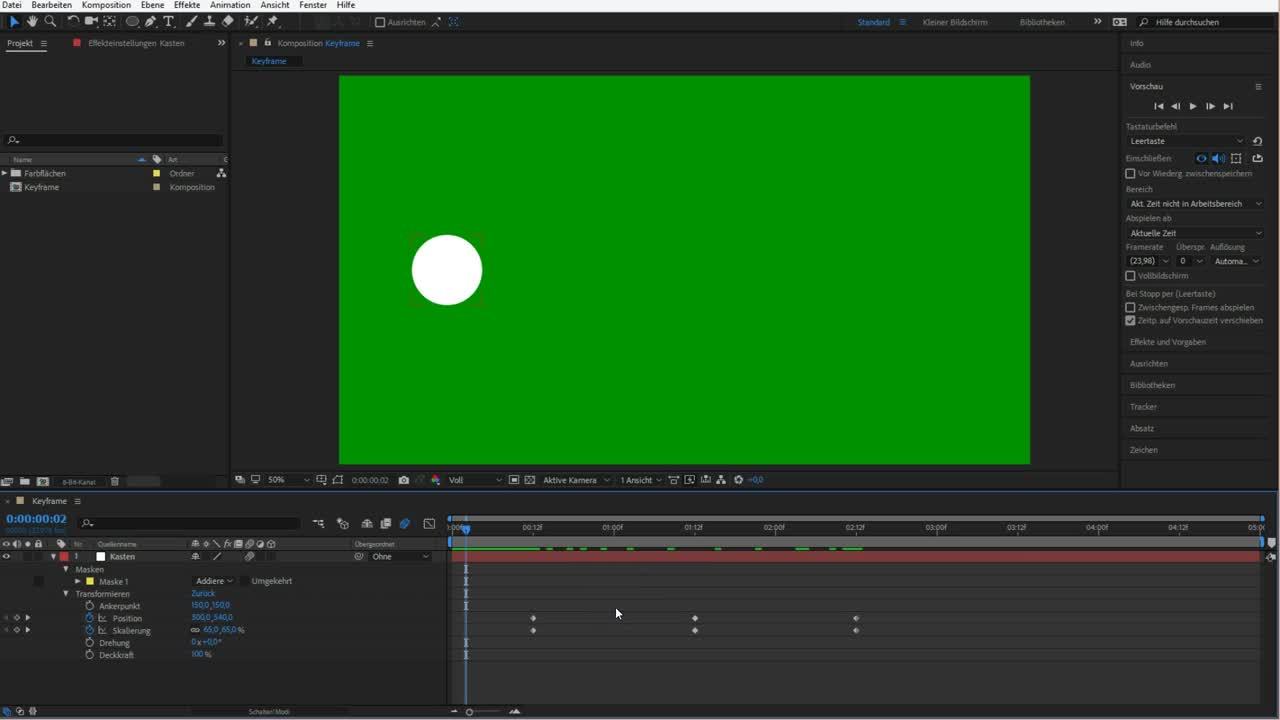
Task: Open Tastaturbefehl Leertaste dropdown
Action: pos(1187,141)
